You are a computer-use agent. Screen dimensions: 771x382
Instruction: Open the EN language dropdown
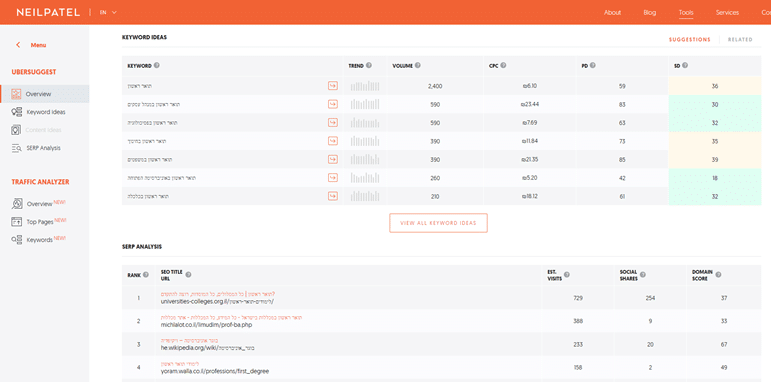[x=108, y=12]
